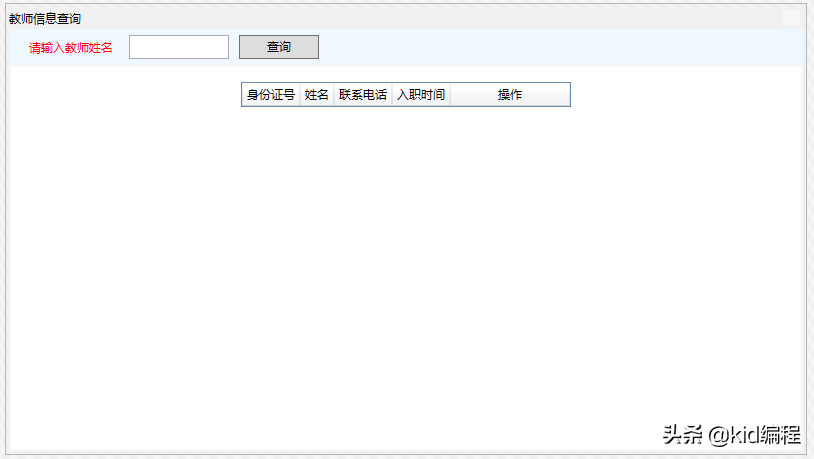Select the 操作 column header

pyautogui.click(x=510, y=94)
